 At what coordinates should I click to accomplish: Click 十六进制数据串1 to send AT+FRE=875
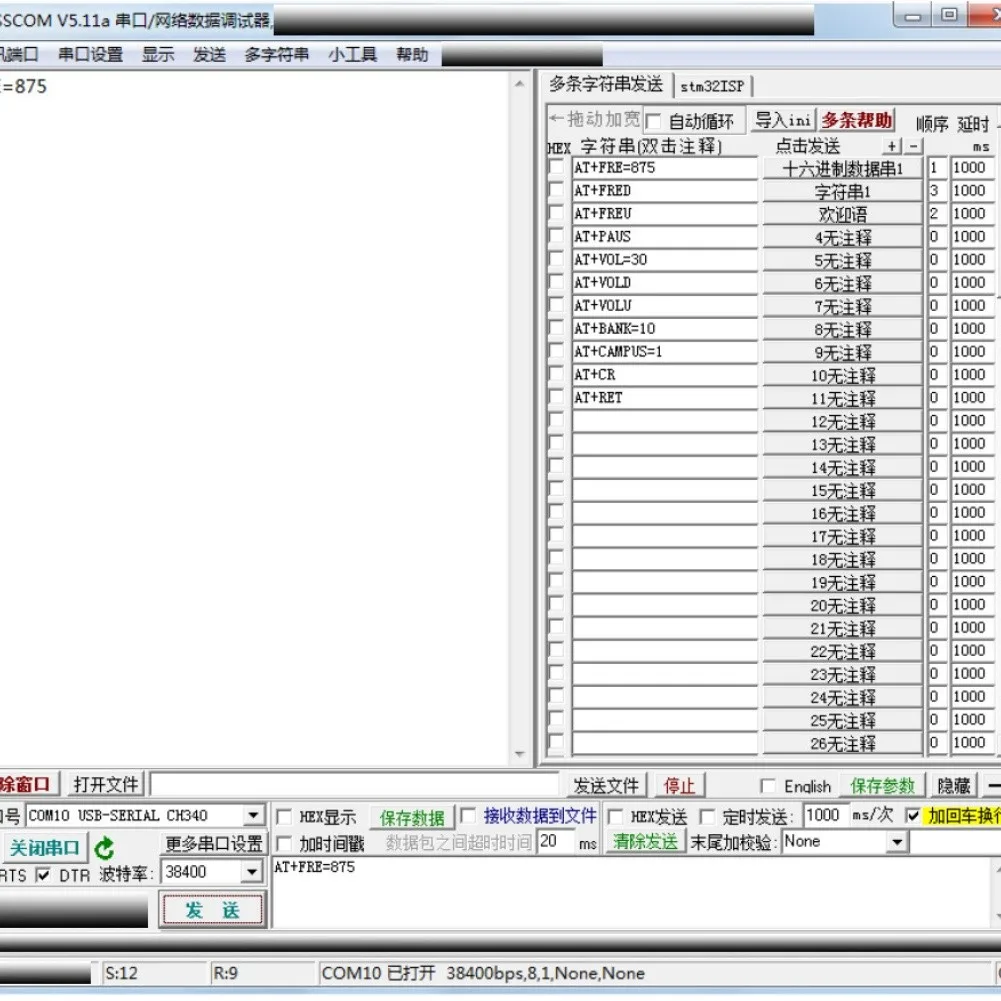click(842, 168)
